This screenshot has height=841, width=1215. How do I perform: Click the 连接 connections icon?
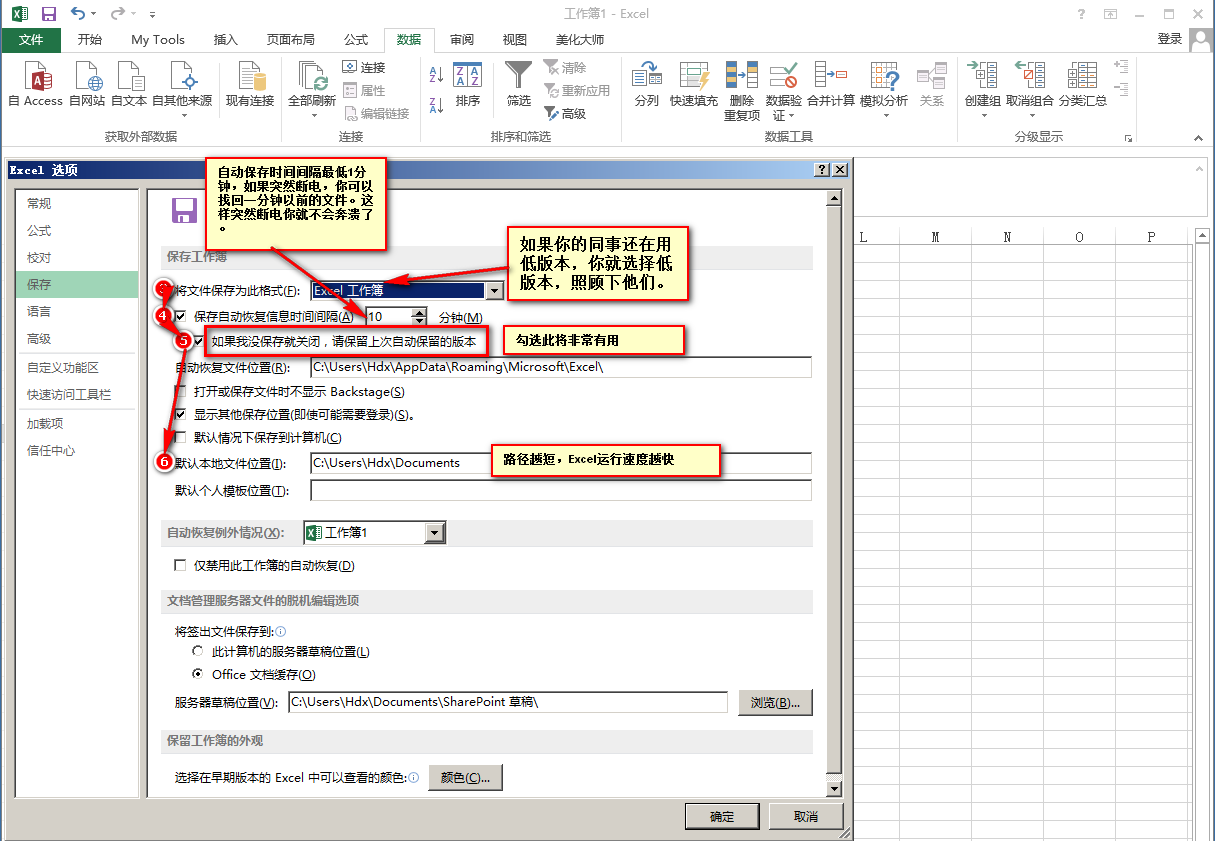point(350,67)
